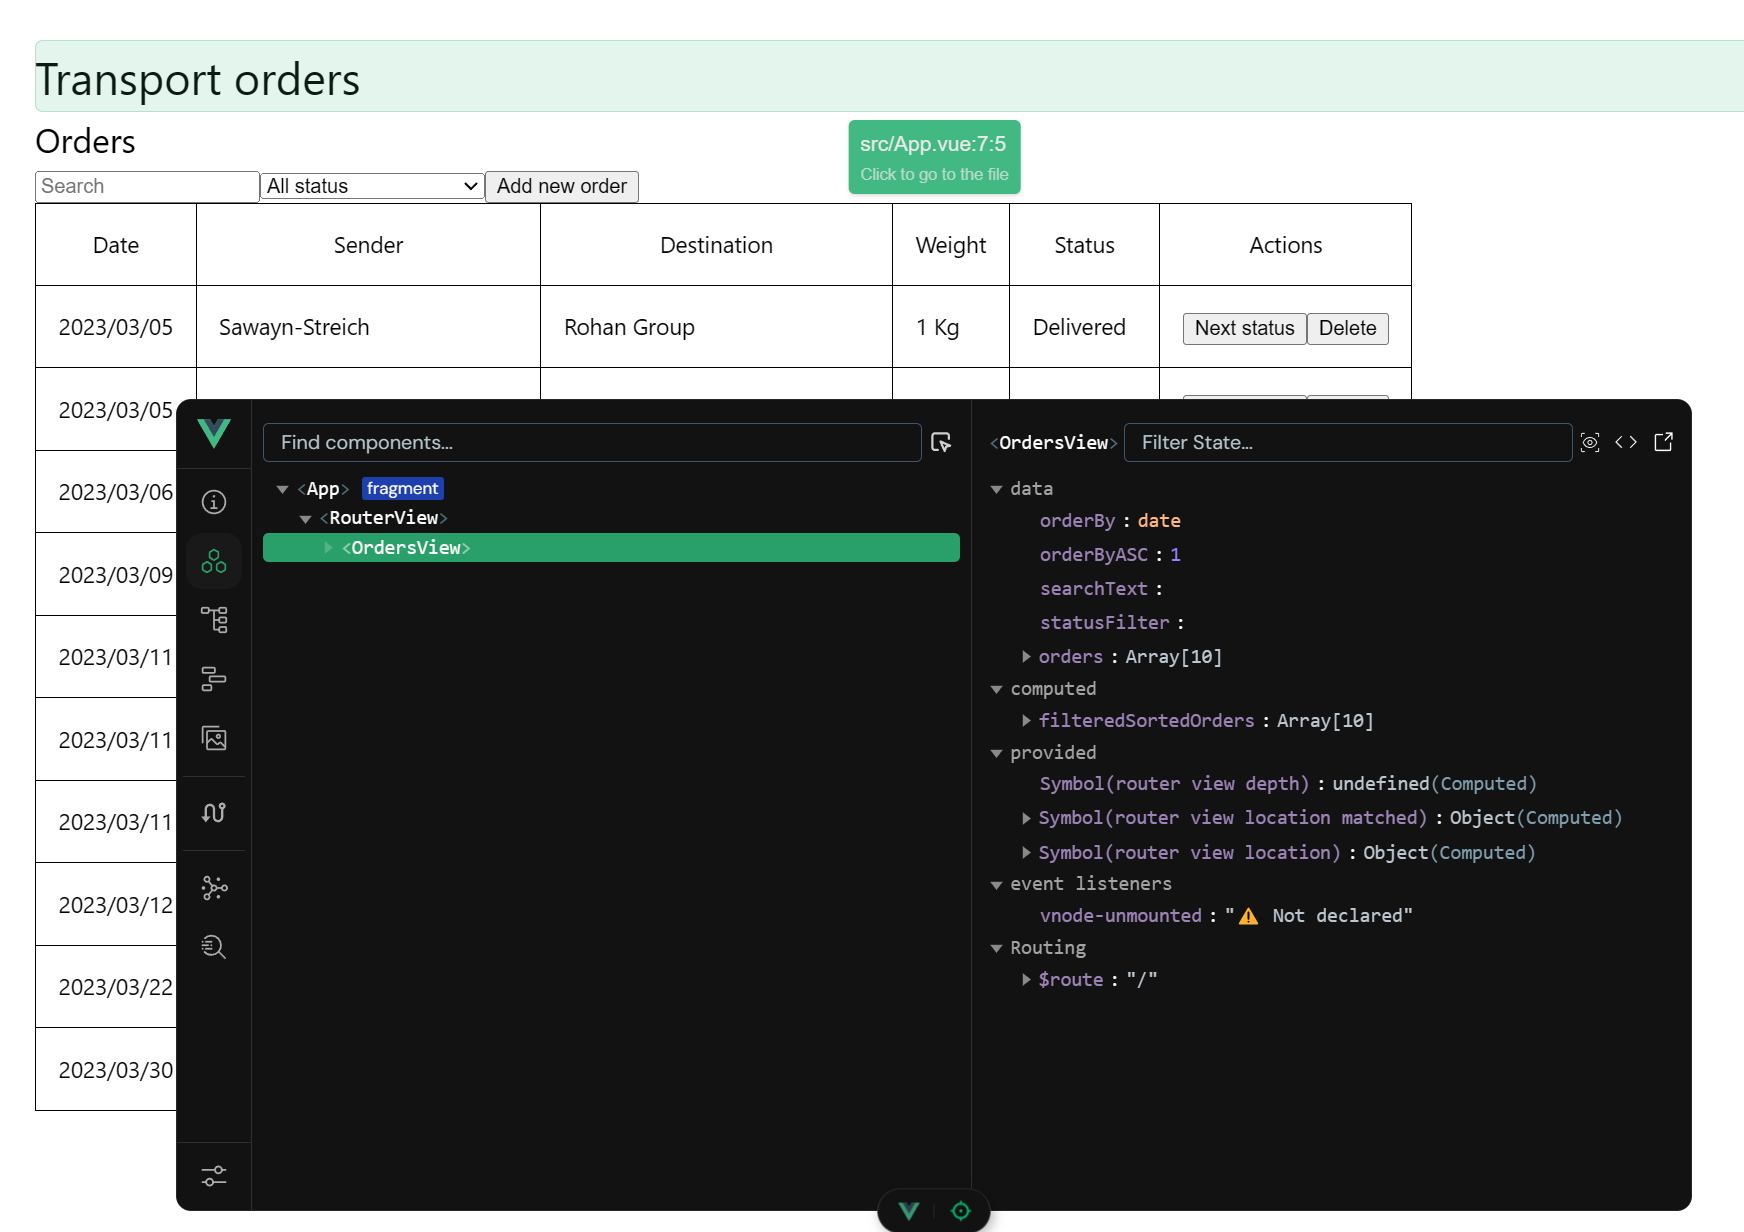Click the scroll-to-component eye icon
1744x1232 pixels.
click(1590, 442)
